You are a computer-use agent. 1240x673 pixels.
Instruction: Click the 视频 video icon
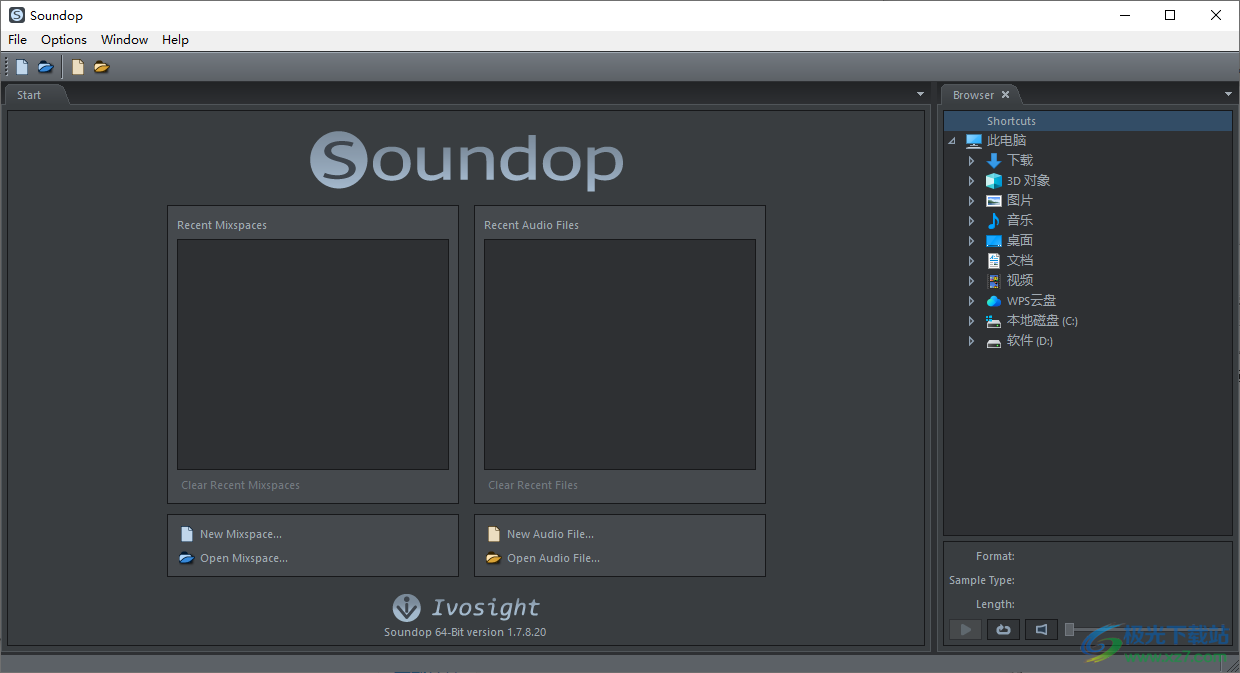(x=993, y=281)
